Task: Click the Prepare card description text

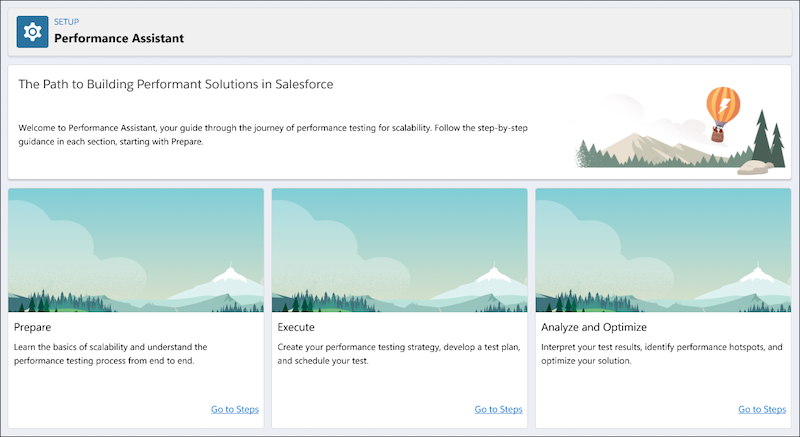Action: coord(125,353)
